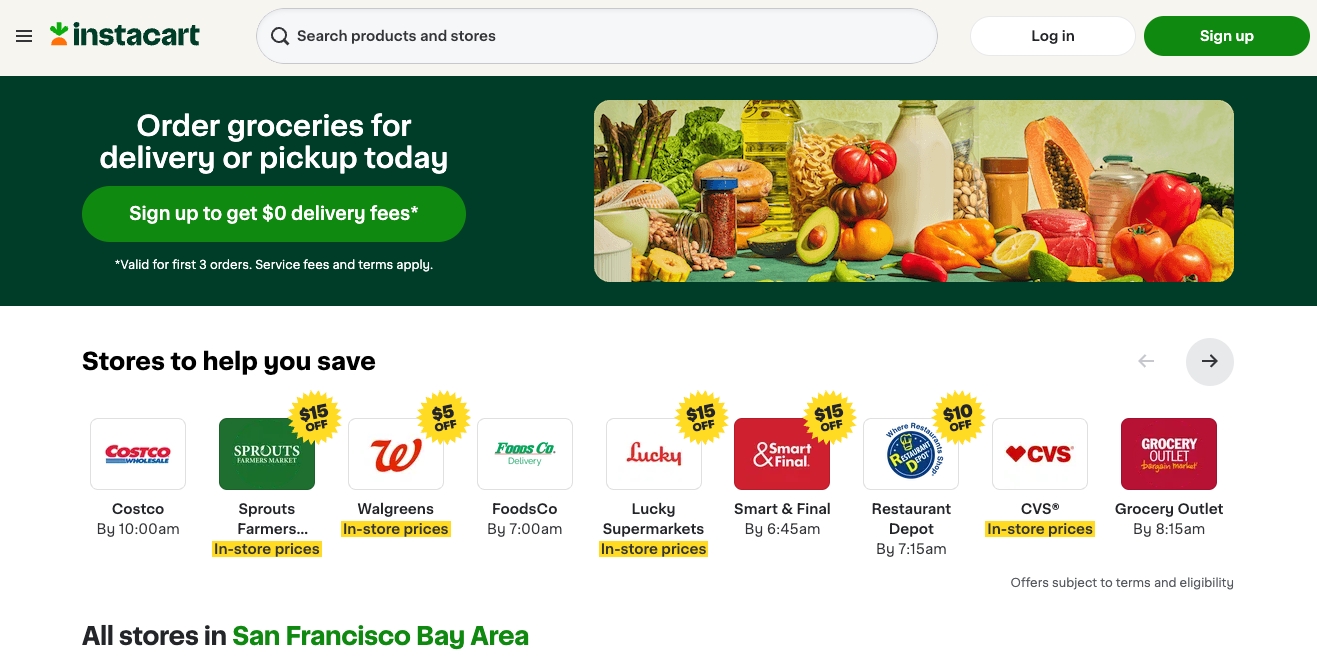
Task: Go back with the left carousel arrow
Action: [1146, 361]
